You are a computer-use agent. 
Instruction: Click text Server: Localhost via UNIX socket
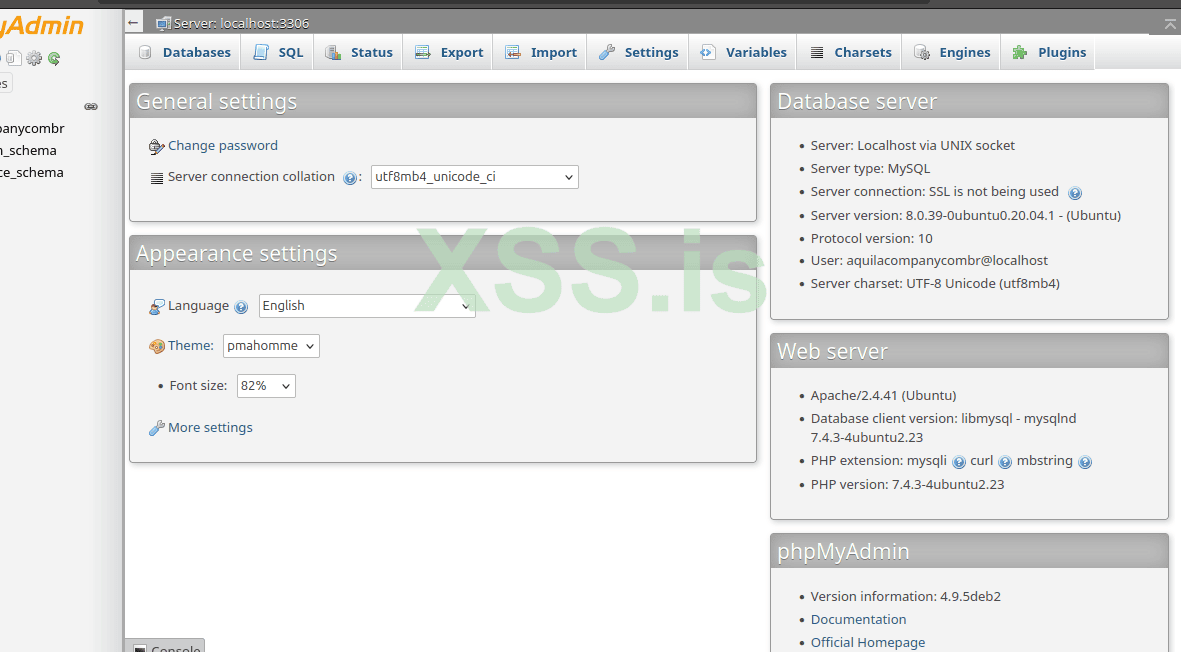tap(912, 145)
